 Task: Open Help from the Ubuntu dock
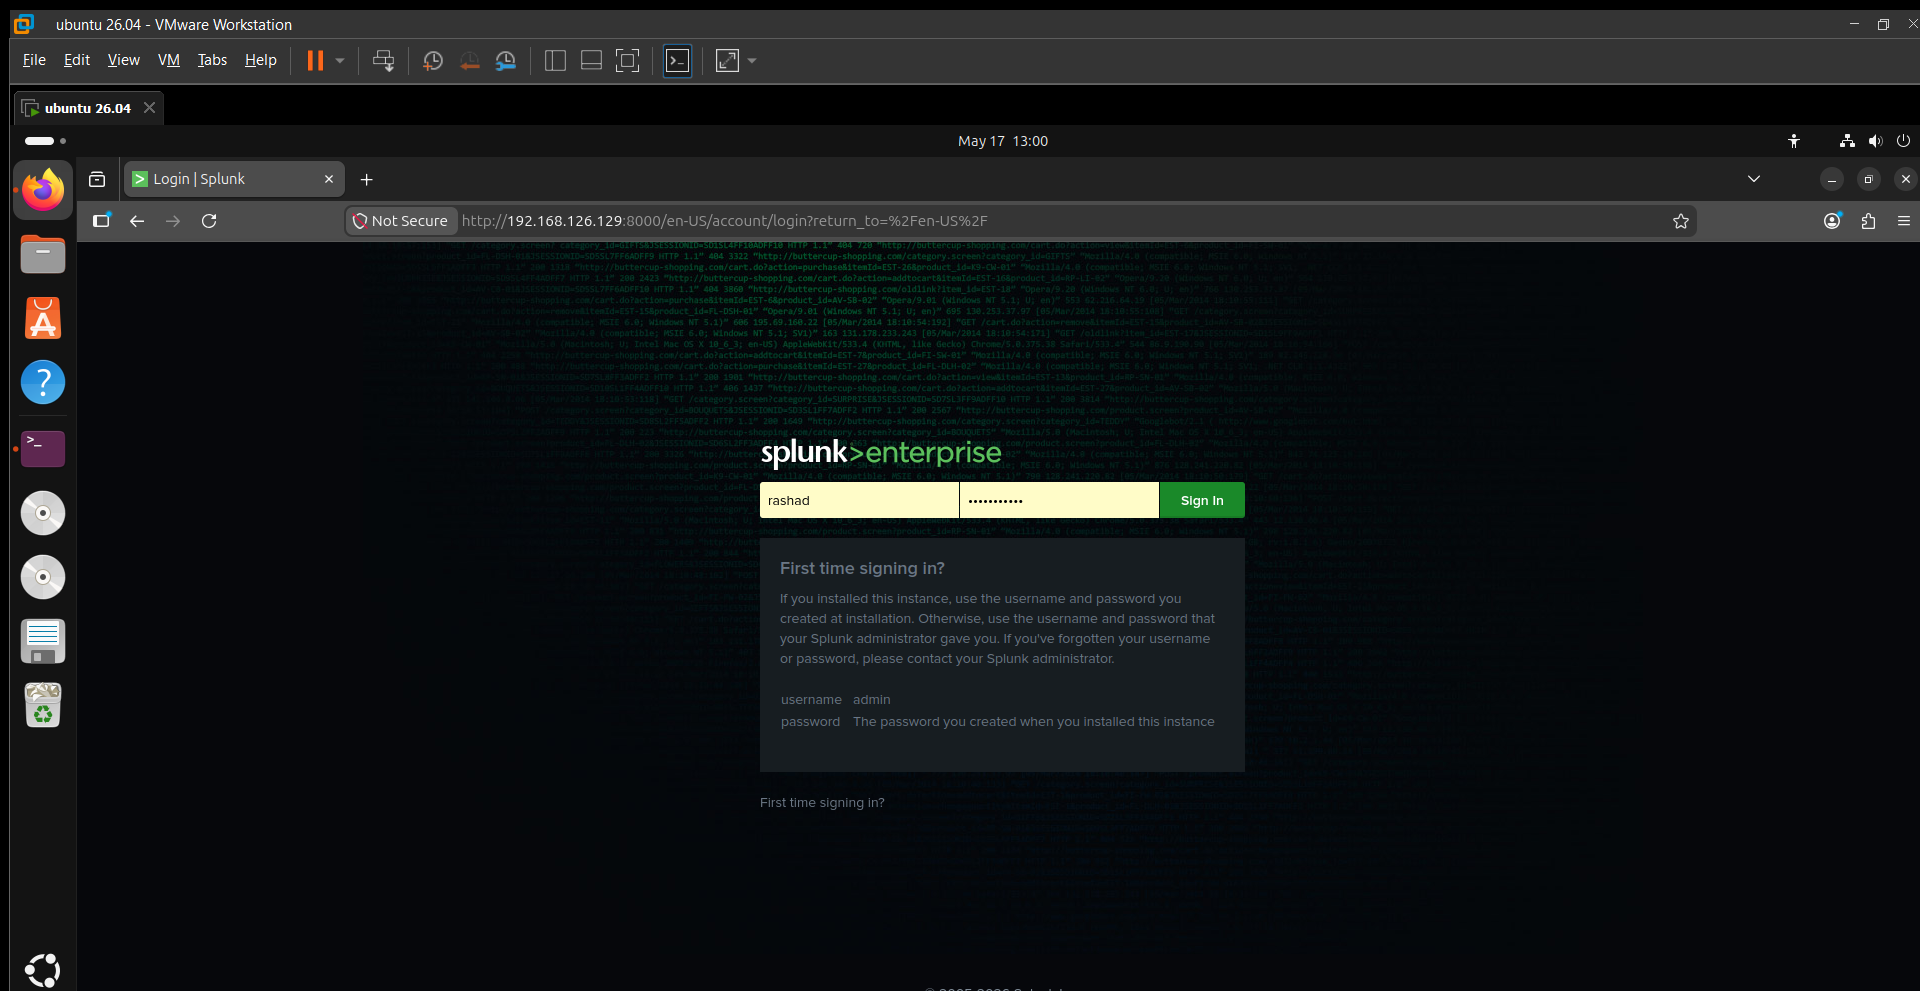(x=43, y=382)
